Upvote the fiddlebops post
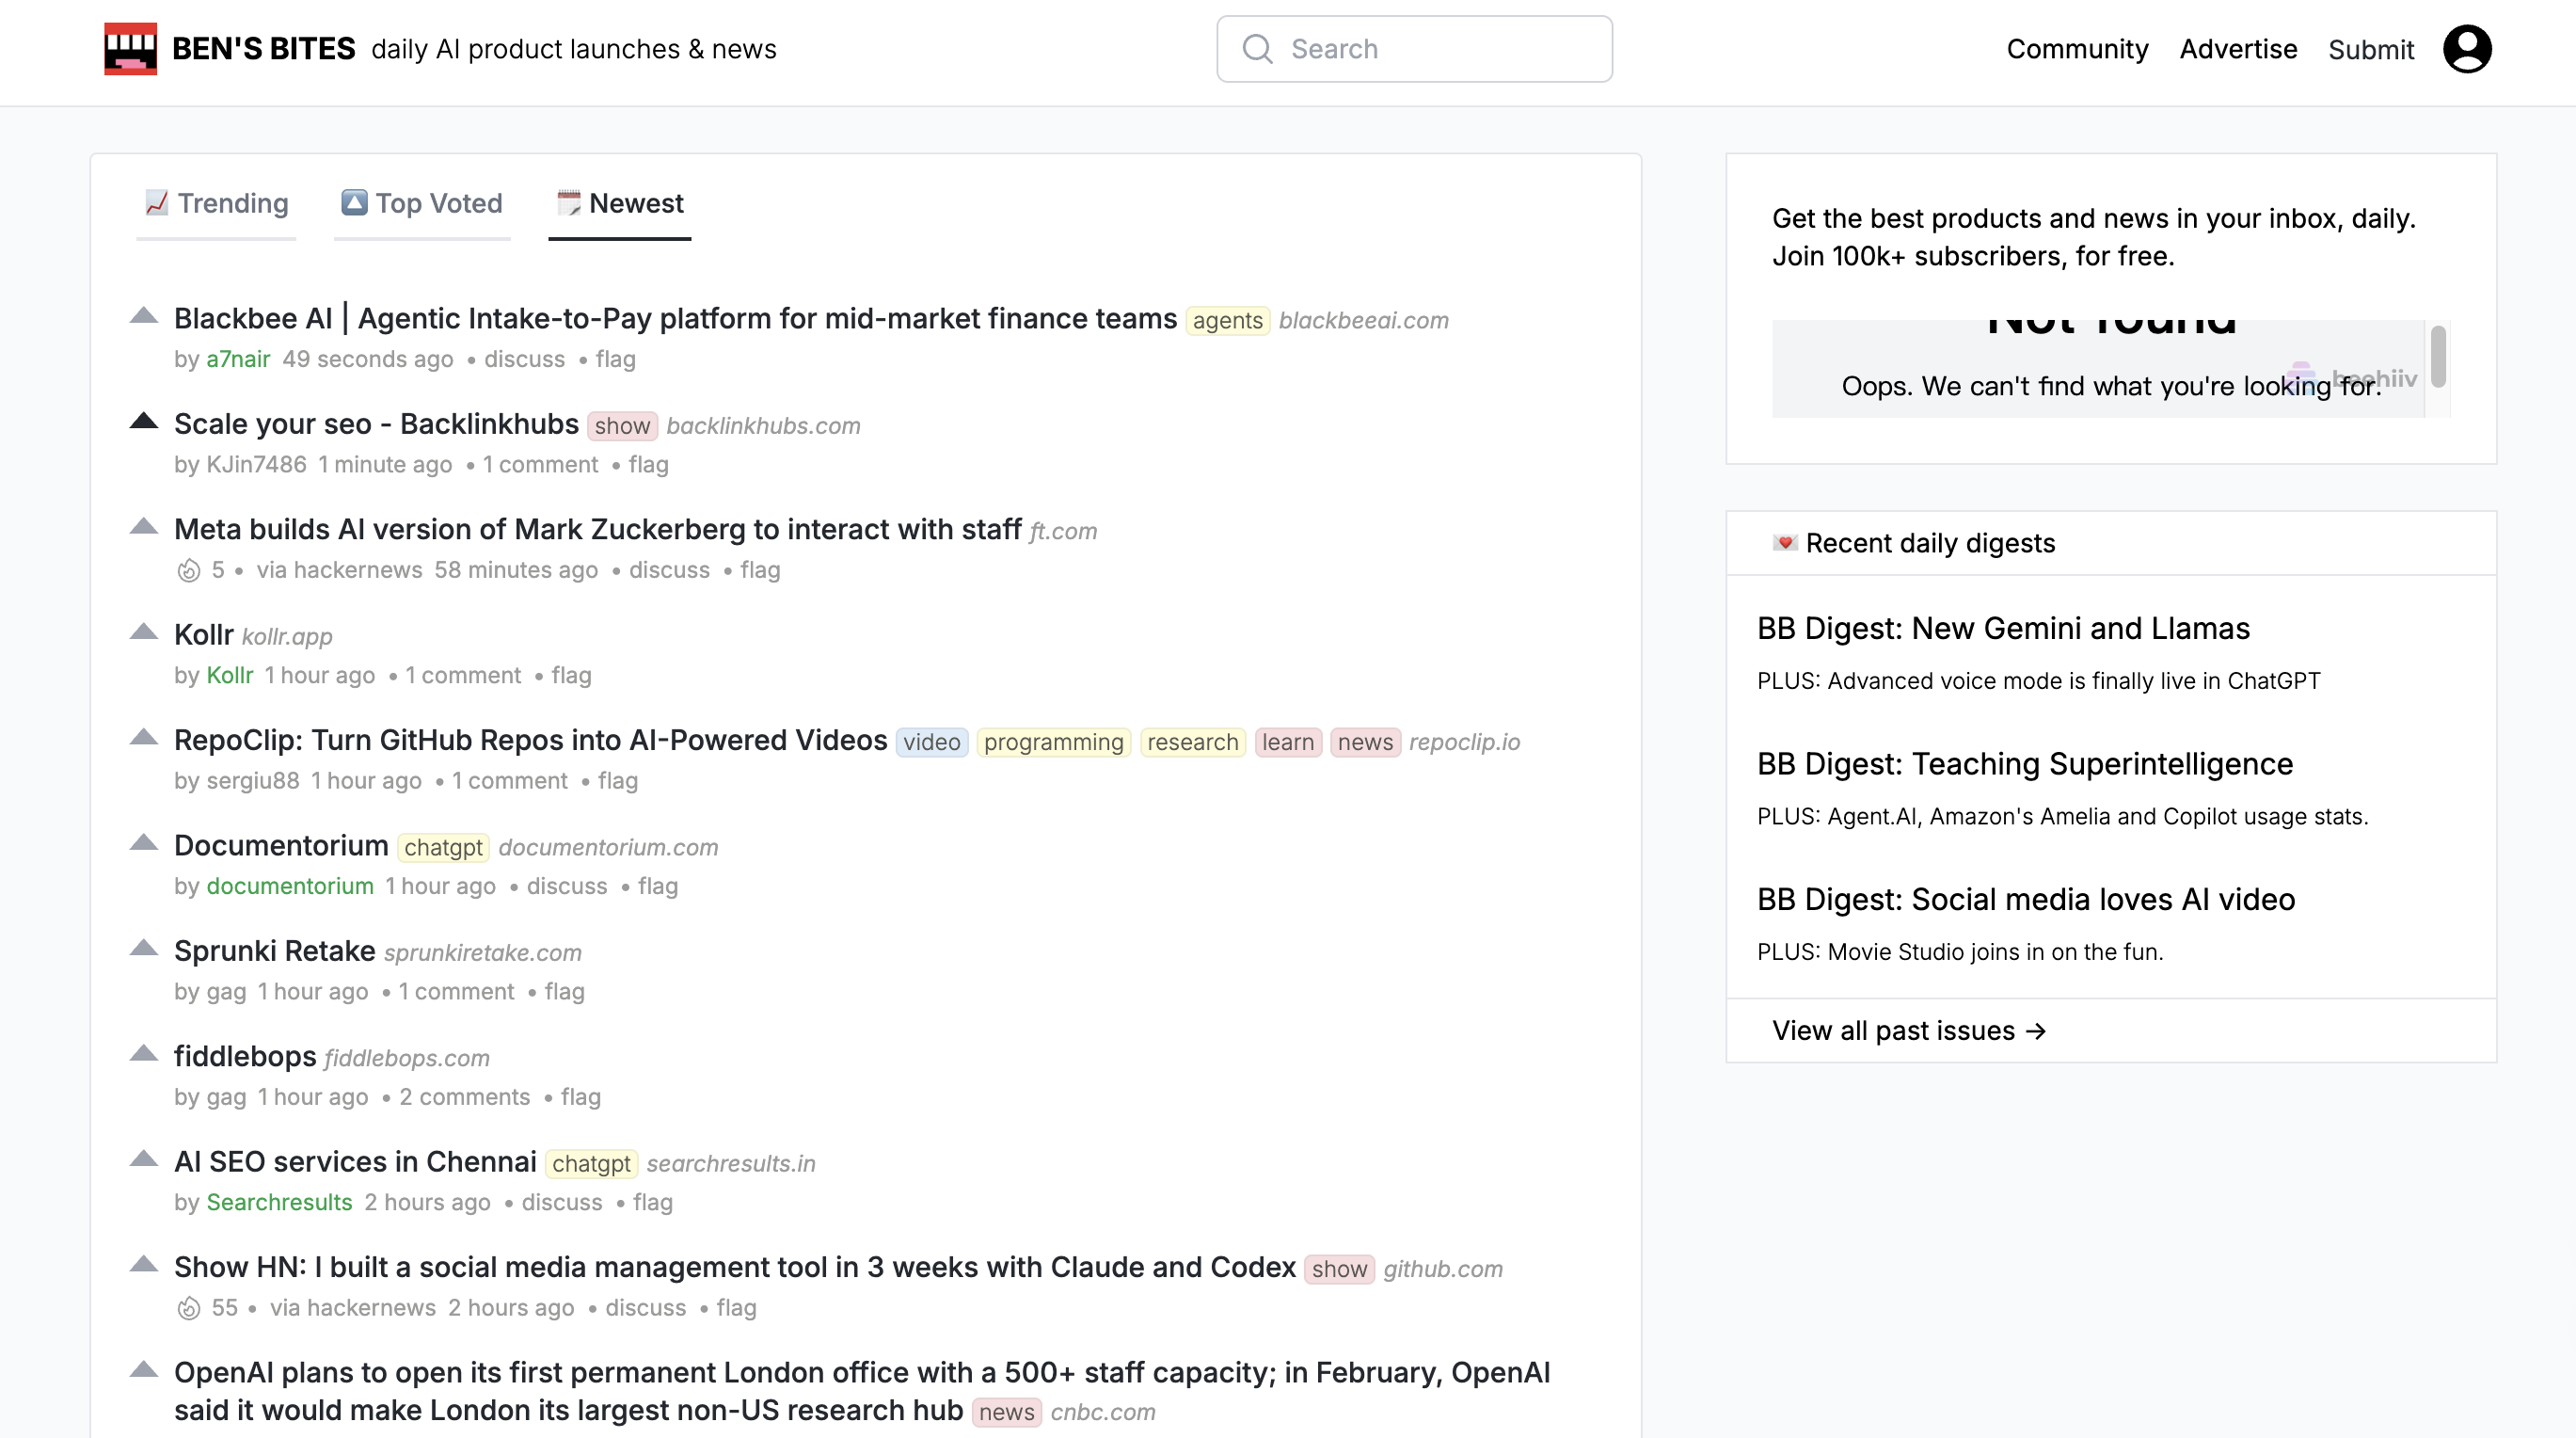 pos(144,1054)
